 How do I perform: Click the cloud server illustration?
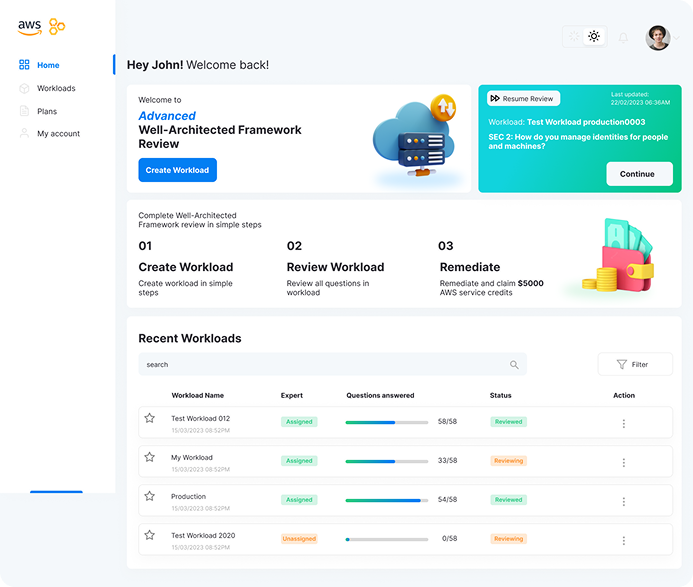tap(416, 137)
